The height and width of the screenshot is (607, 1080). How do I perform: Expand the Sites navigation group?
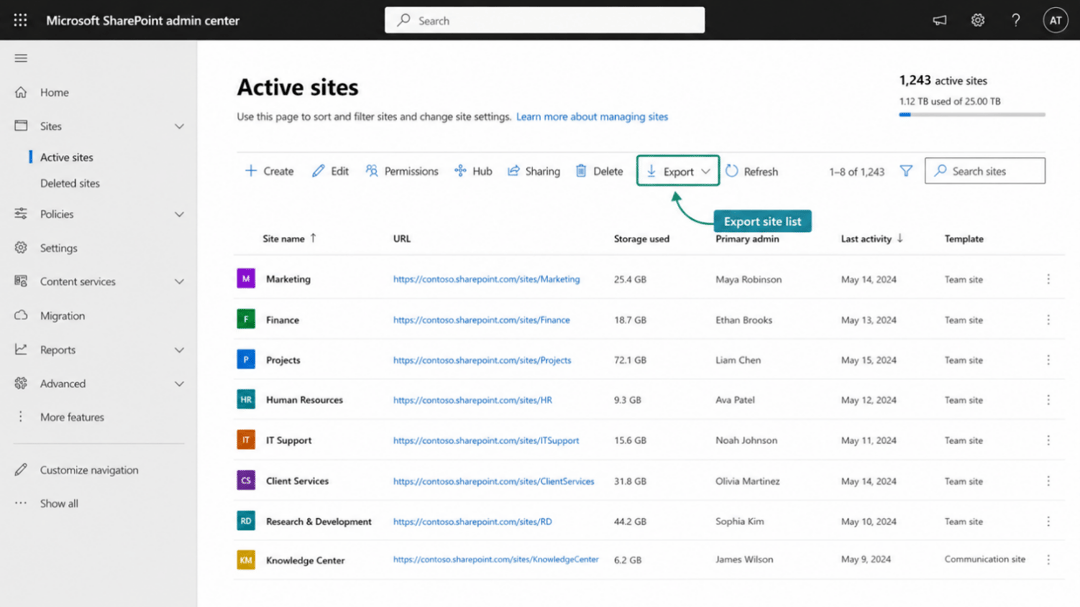pos(179,126)
